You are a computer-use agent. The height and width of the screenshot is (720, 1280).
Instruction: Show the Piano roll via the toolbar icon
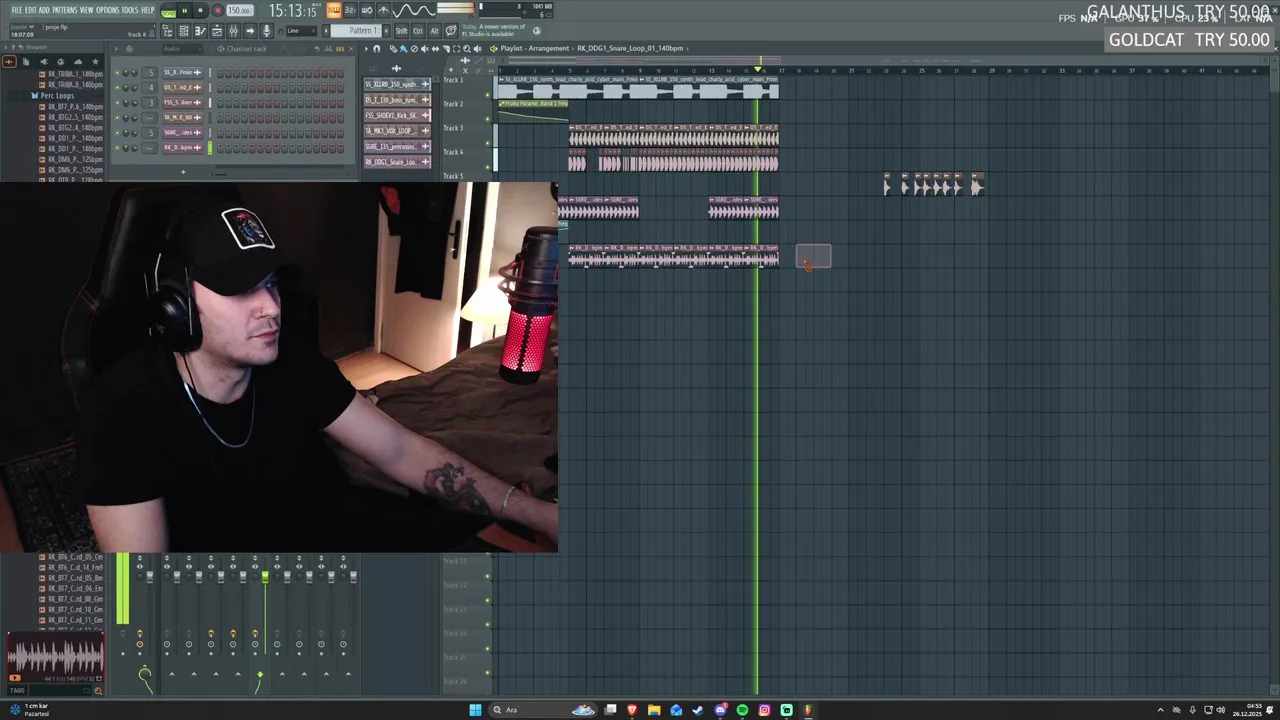200,31
